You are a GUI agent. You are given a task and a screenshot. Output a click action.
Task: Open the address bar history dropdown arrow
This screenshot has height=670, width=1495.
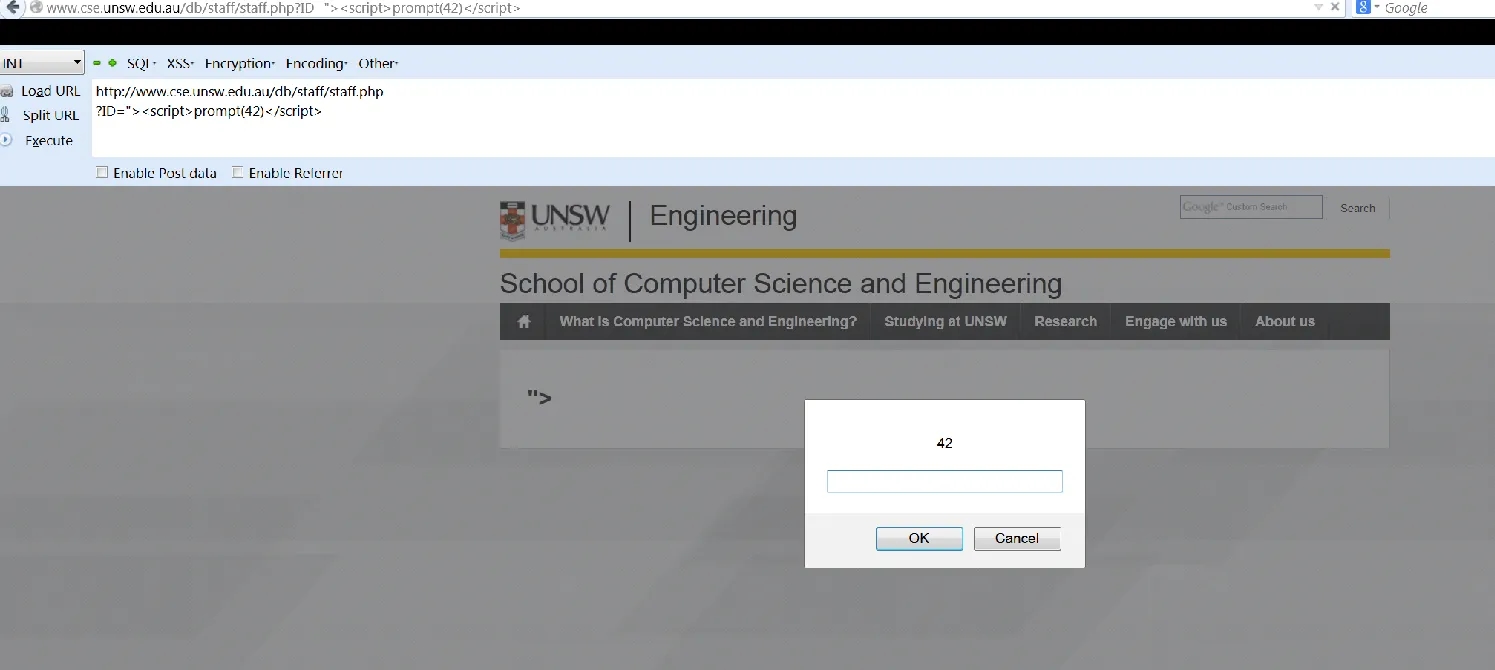pos(1318,8)
